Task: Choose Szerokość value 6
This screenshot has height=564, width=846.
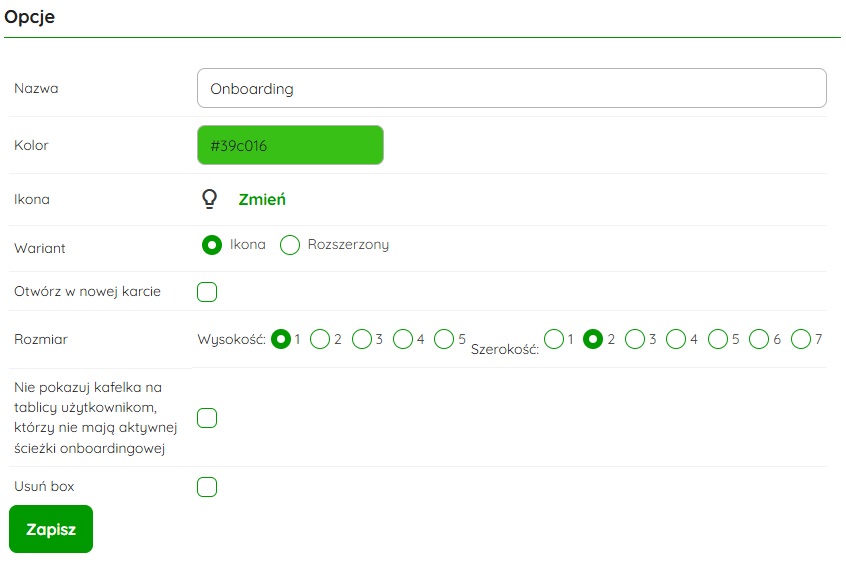Action: pos(759,339)
